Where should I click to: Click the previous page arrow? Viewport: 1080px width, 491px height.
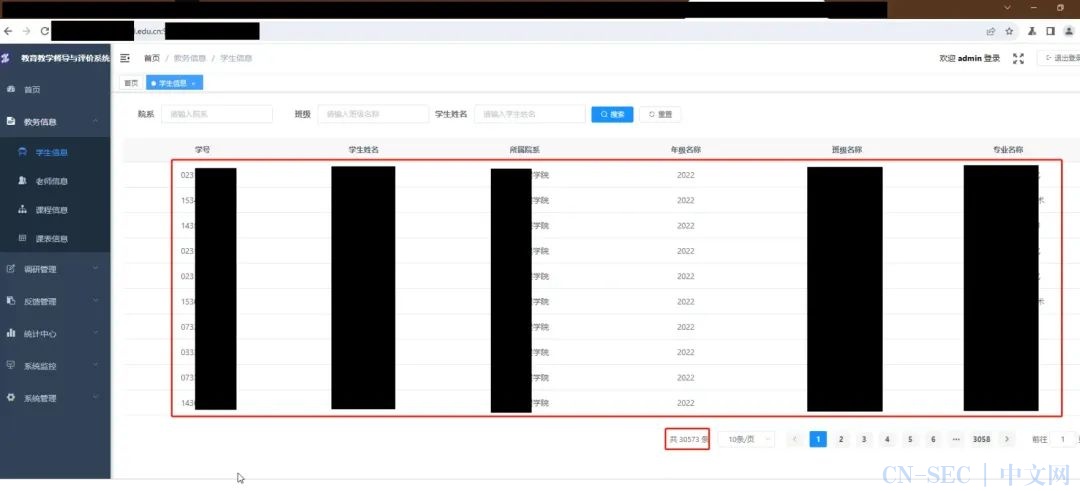point(796,439)
